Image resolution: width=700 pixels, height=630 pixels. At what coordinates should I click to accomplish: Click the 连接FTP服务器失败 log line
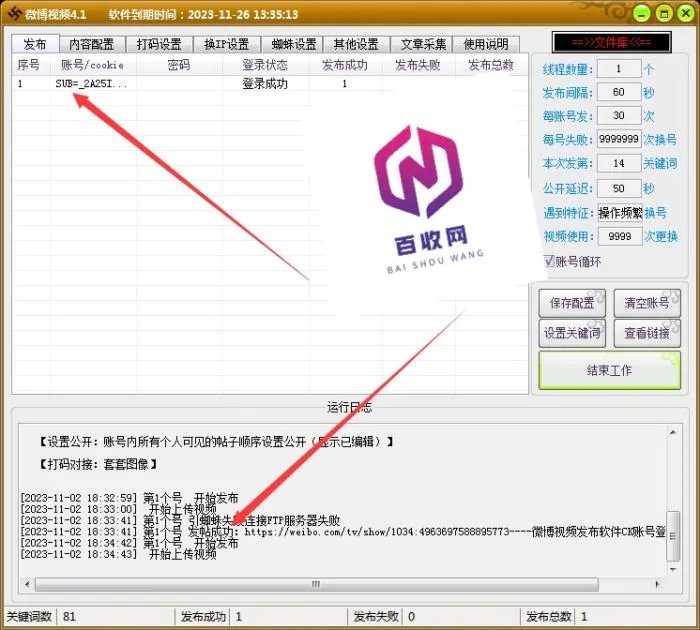180,520
